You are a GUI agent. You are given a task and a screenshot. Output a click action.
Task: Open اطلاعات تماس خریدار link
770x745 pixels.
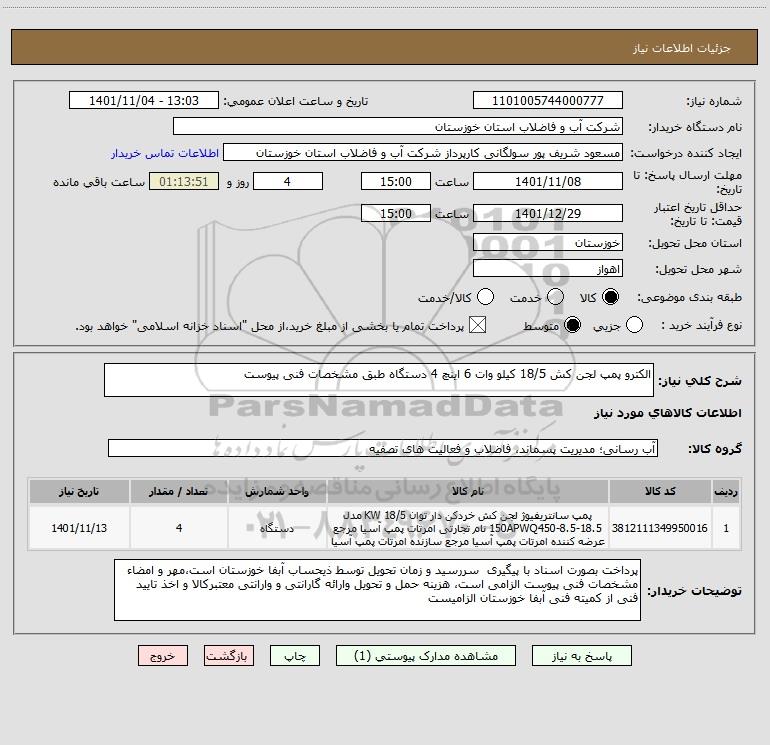click(x=165, y=153)
